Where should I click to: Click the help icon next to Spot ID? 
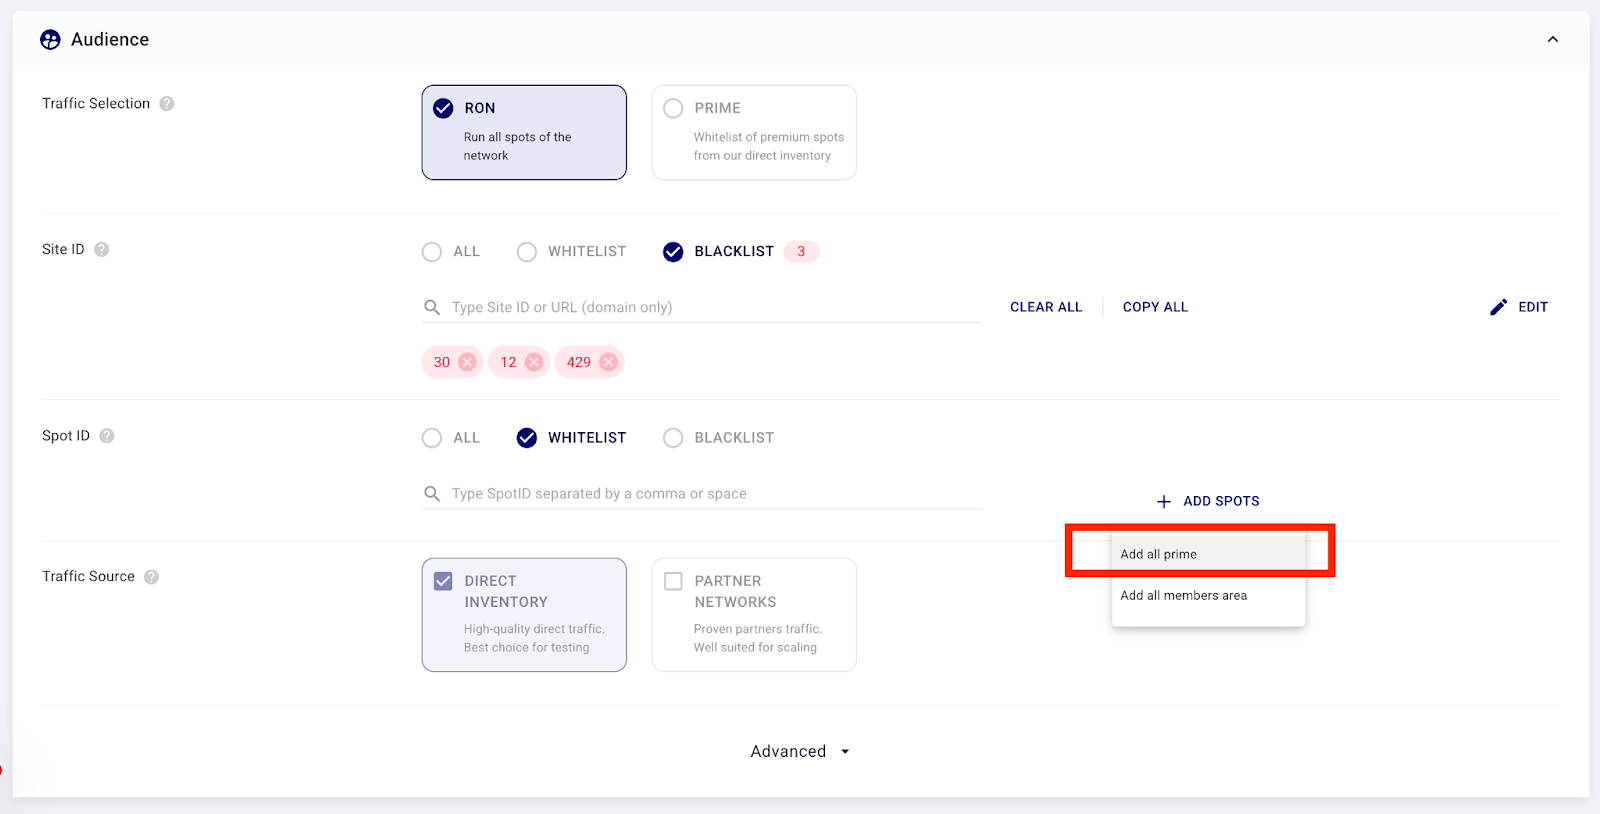tap(107, 436)
